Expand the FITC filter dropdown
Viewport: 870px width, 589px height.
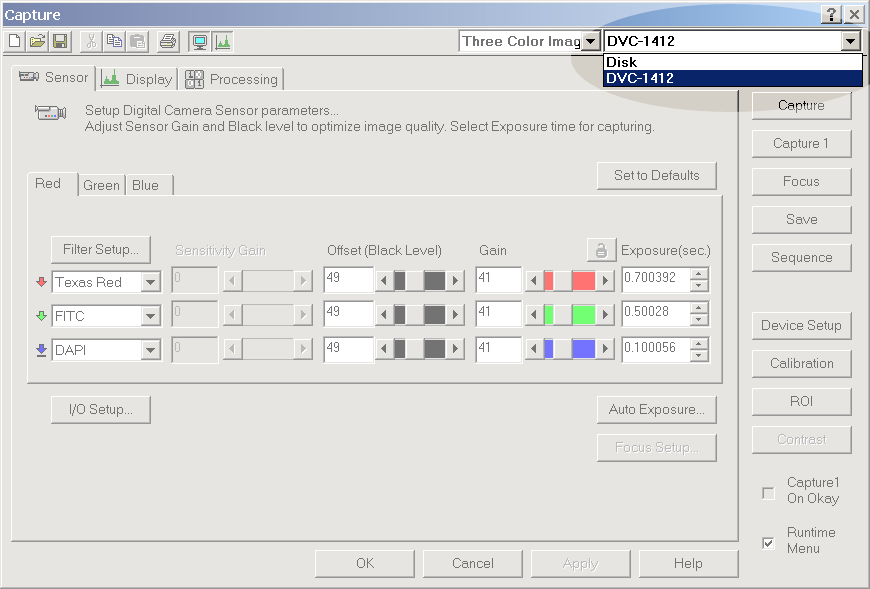coord(150,316)
